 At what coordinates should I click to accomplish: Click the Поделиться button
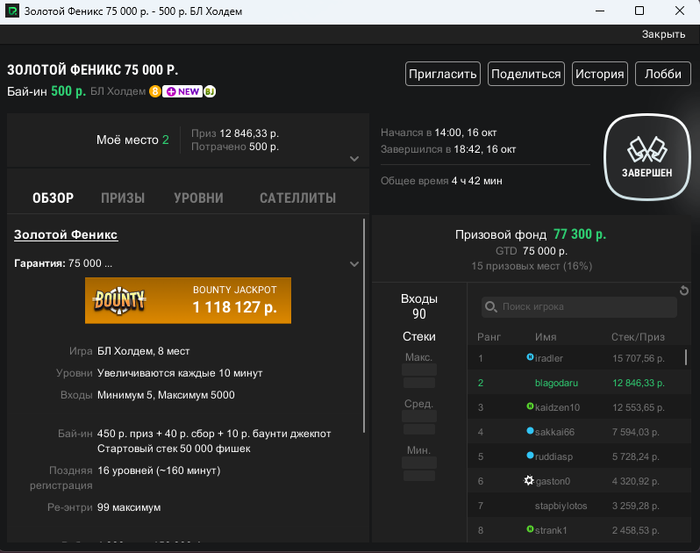tap(526, 74)
